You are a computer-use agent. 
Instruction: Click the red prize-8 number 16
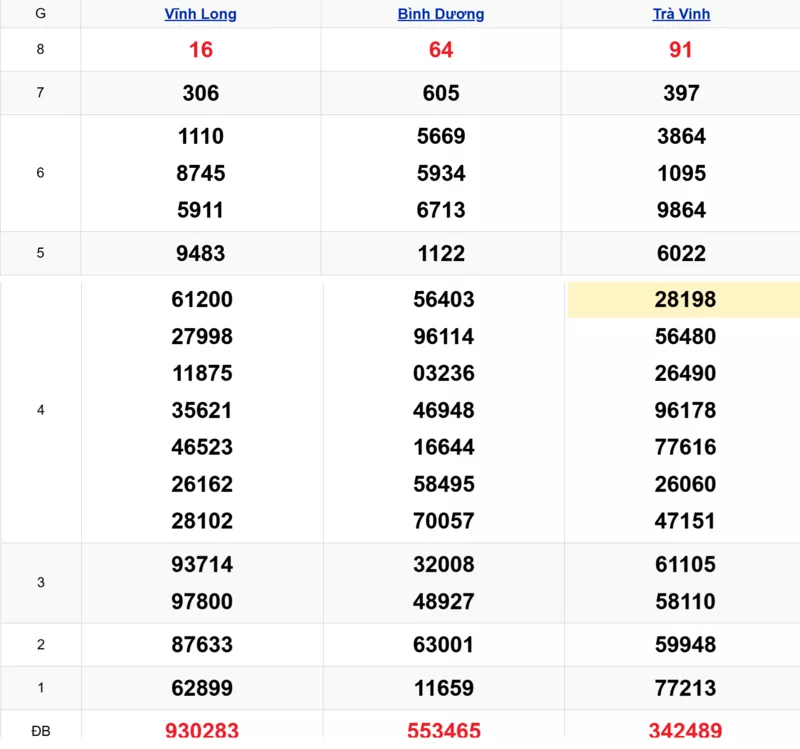(x=201, y=50)
